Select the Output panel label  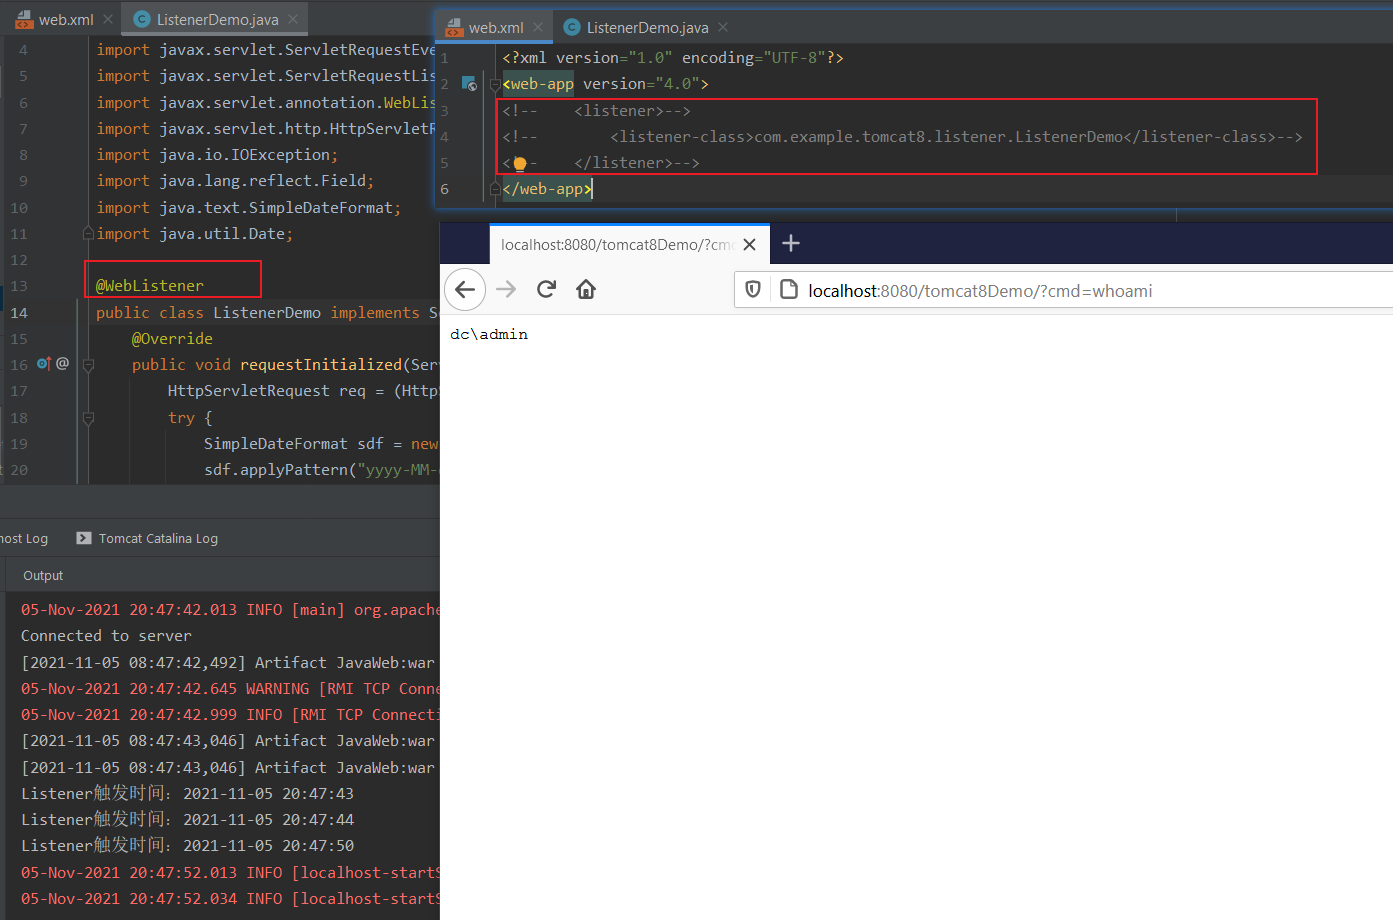click(x=43, y=575)
